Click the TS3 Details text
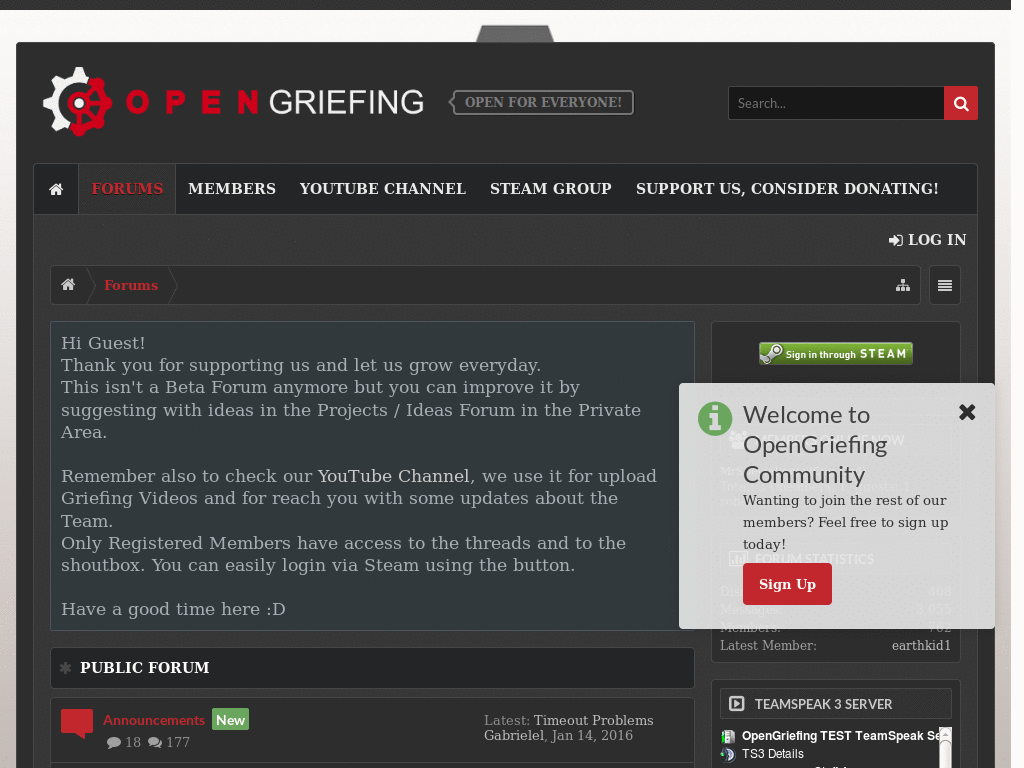1024x768 pixels. pyautogui.click(x=773, y=754)
